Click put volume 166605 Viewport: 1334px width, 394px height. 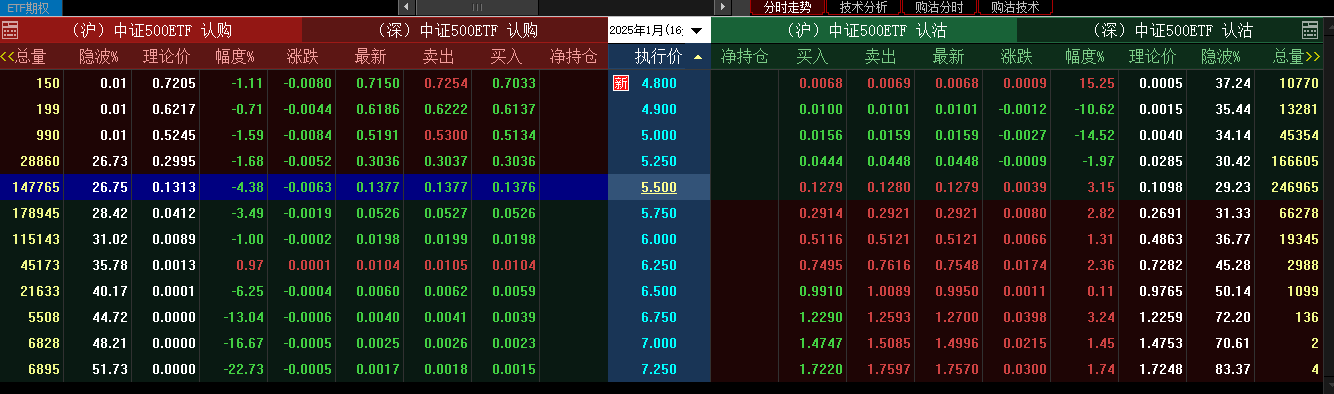click(x=1294, y=161)
